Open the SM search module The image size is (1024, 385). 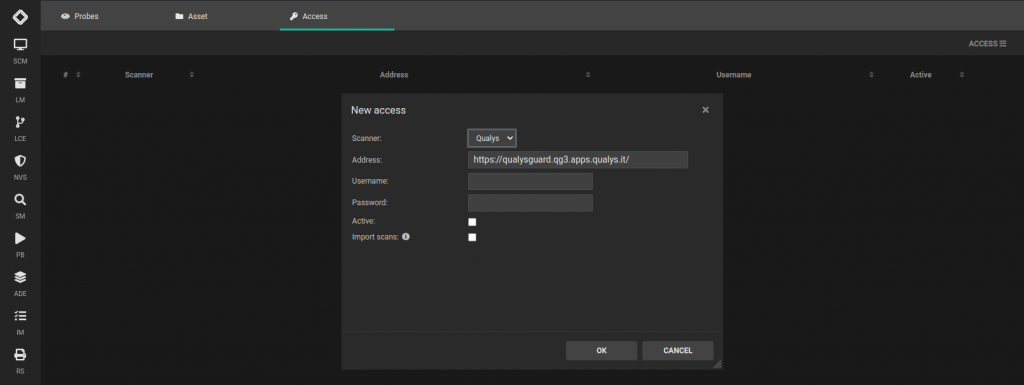tap(20, 206)
